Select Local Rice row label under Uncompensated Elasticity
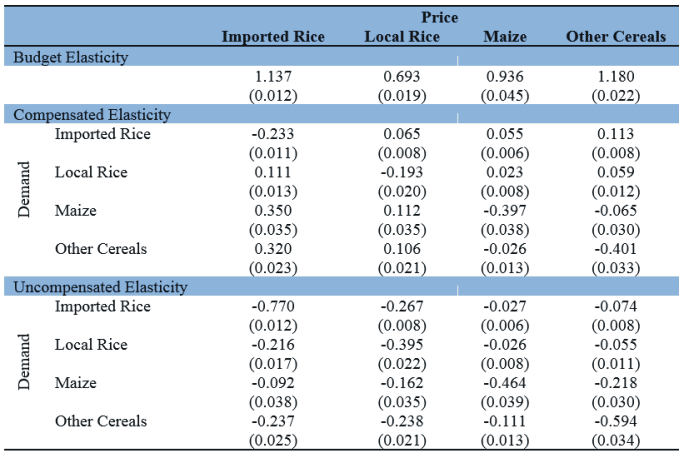The width and height of the screenshot is (679, 453). click(x=89, y=345)
